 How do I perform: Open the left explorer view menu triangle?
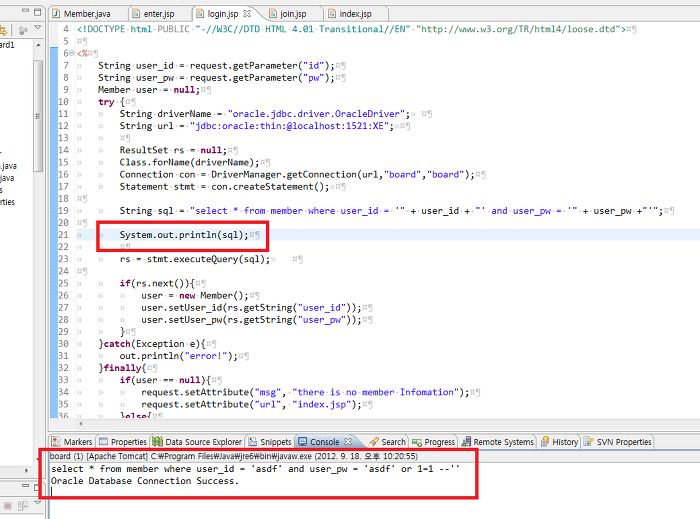pos(38,28)
